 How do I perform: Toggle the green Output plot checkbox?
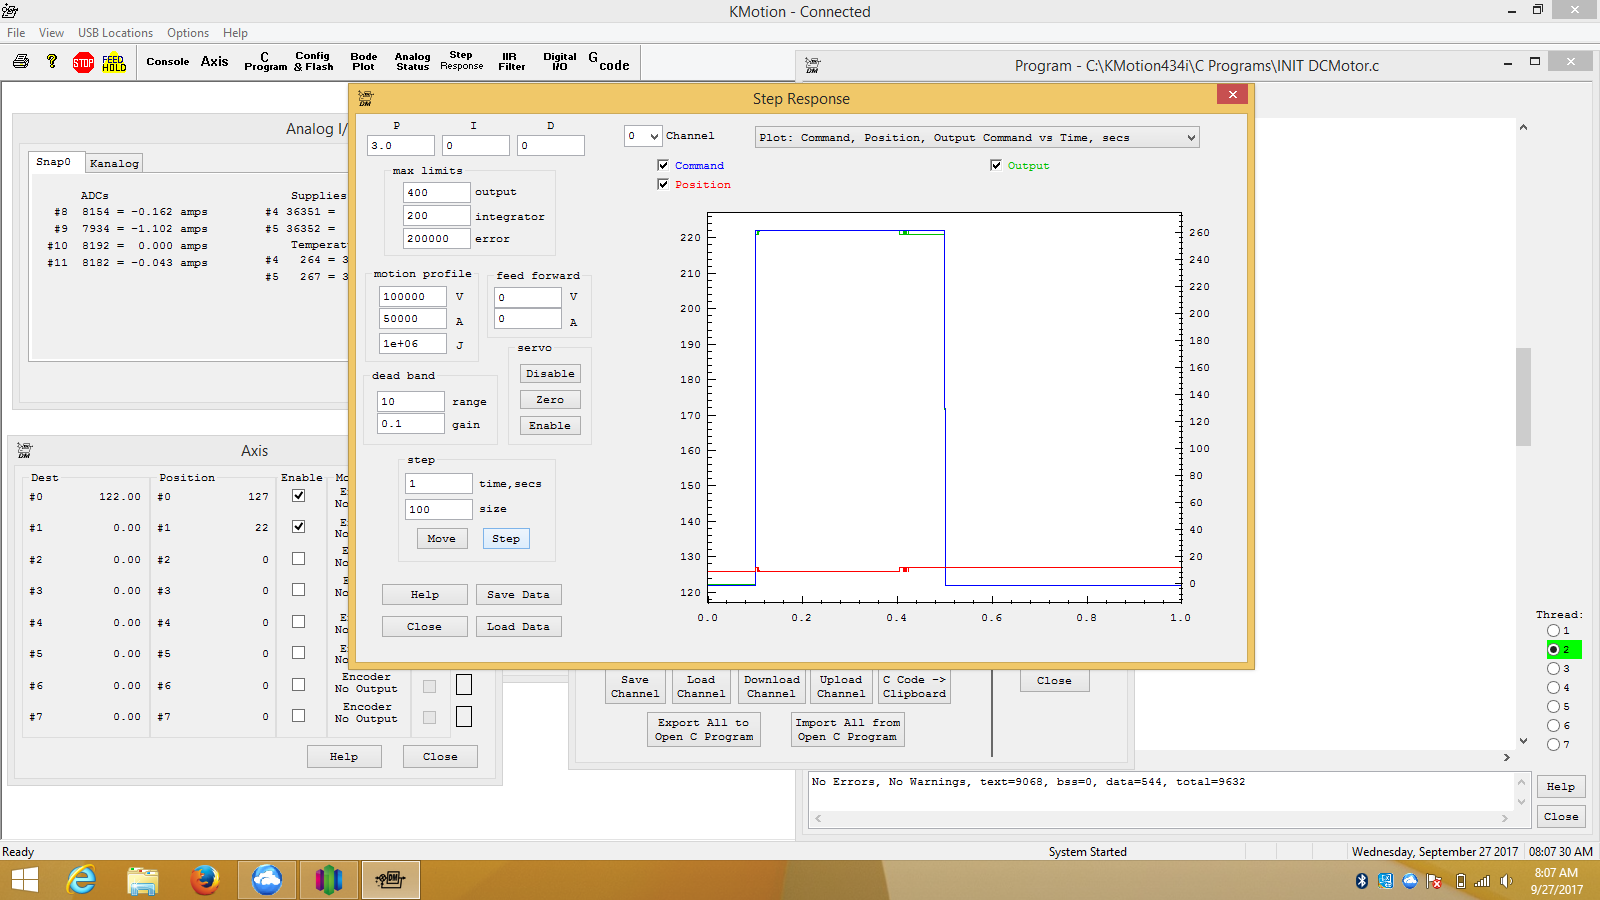point(996,165)
